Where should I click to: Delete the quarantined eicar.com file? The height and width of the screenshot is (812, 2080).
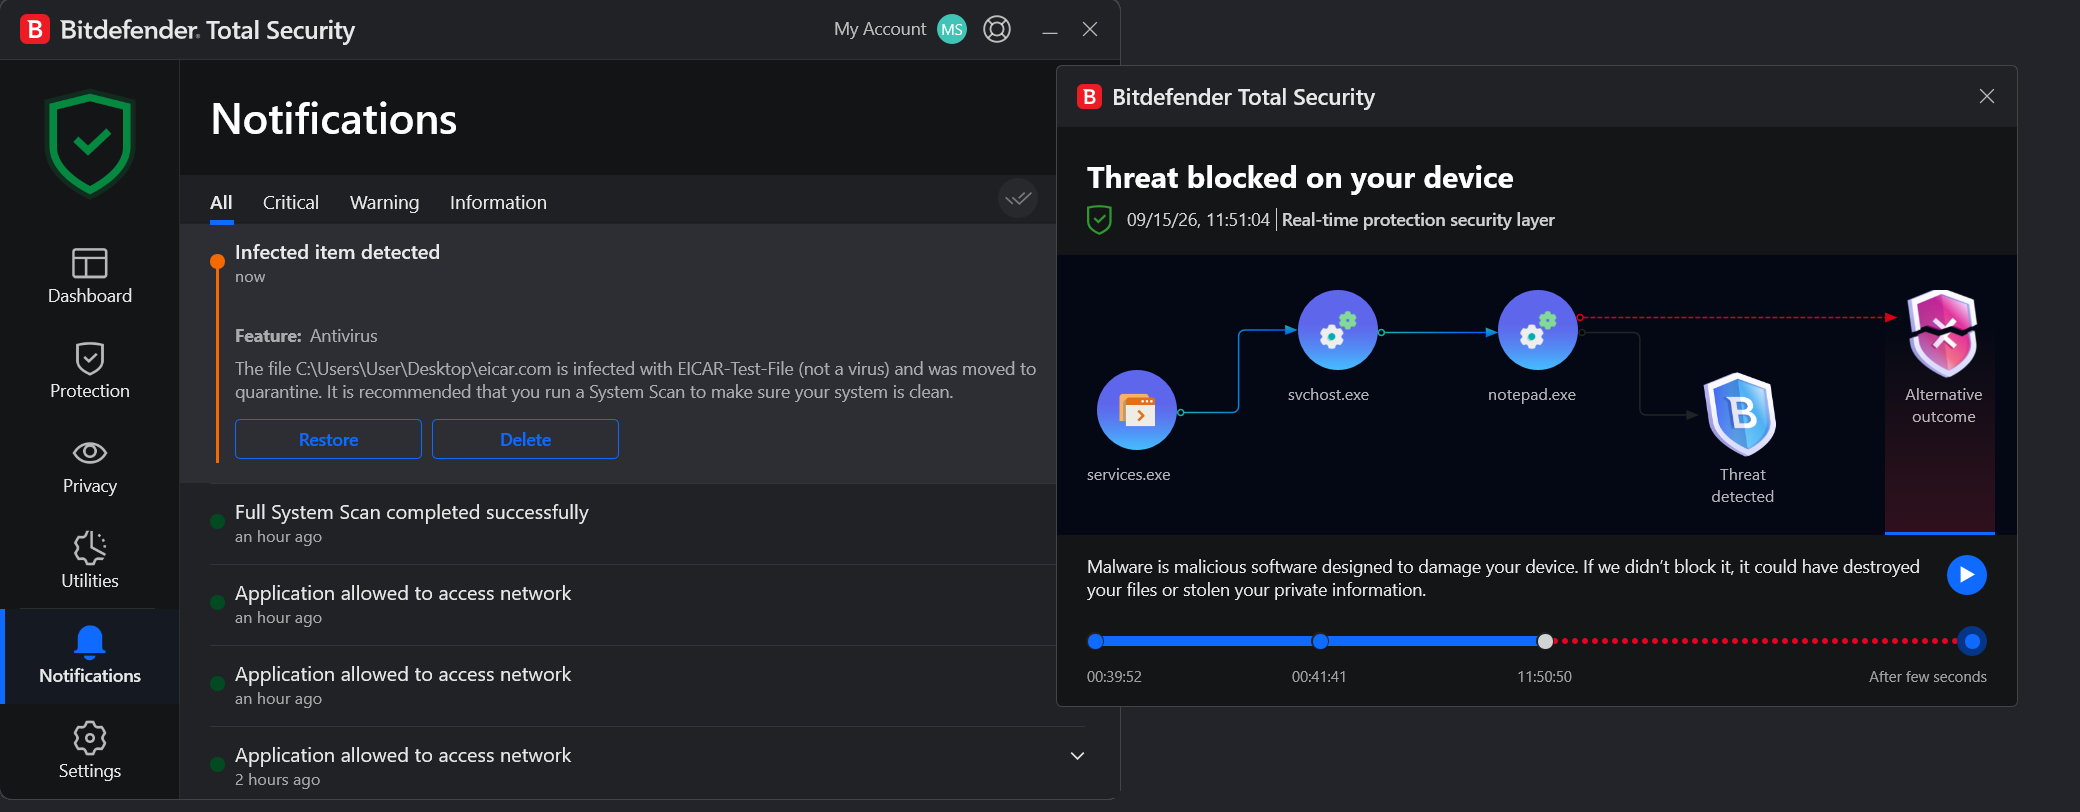pyautogui.click(x=525, y=439)
